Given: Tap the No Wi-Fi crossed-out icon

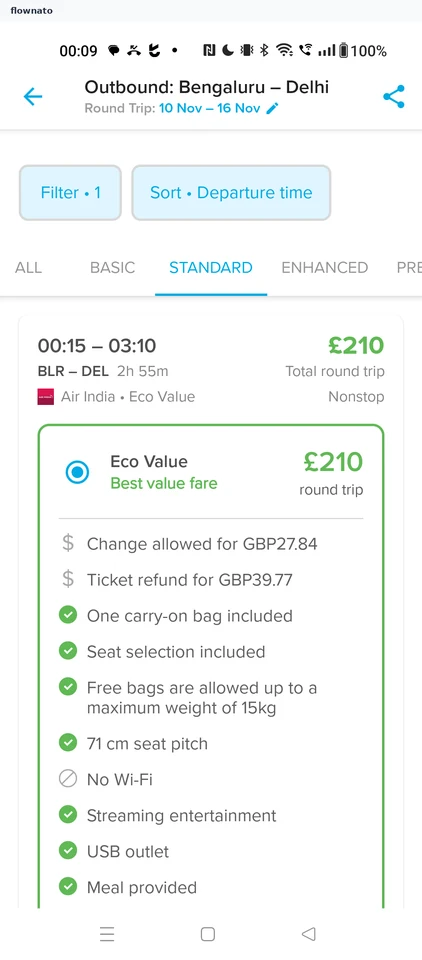Looking at the screenshot, I should point(67,779).
